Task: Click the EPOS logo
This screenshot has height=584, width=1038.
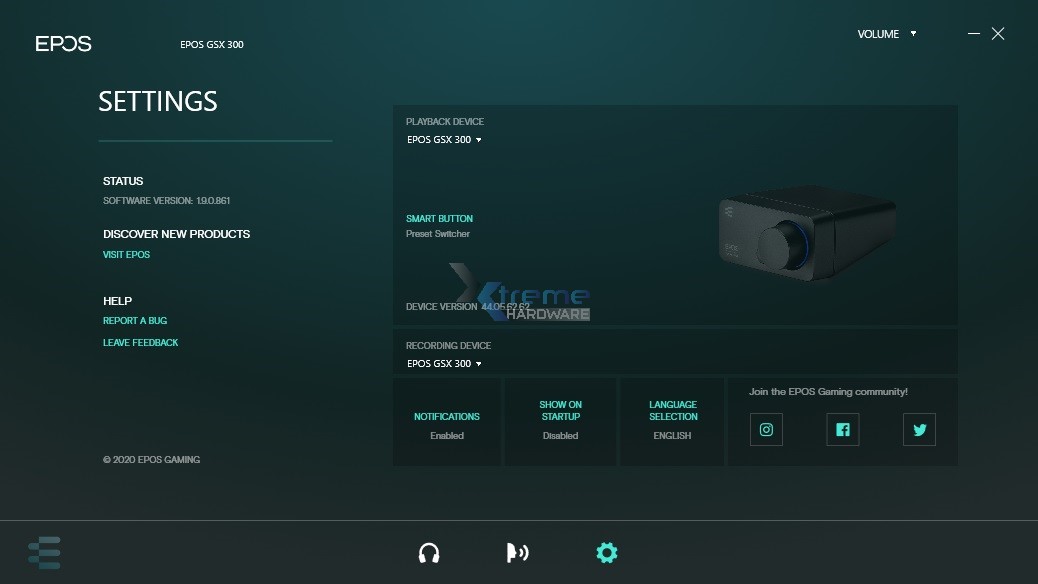Action: coord(63,44)
